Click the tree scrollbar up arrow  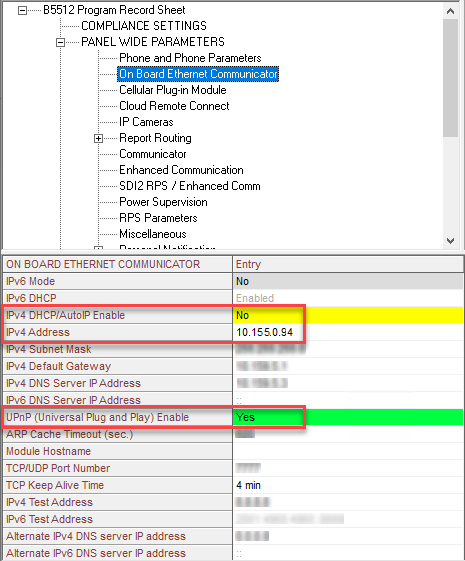coord(450,11)
